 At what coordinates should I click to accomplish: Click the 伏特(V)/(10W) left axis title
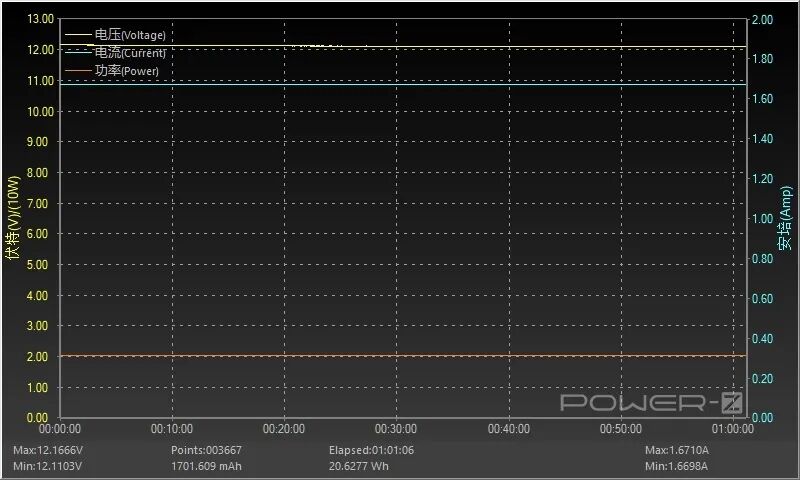pyautogui.click(x=13, y=218)
